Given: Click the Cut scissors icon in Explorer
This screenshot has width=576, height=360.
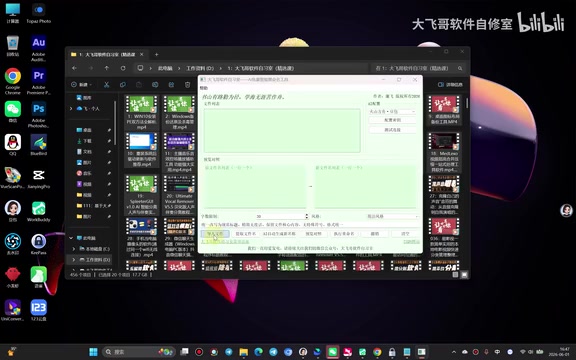Looking at the screenshot, I should point(107,84).
